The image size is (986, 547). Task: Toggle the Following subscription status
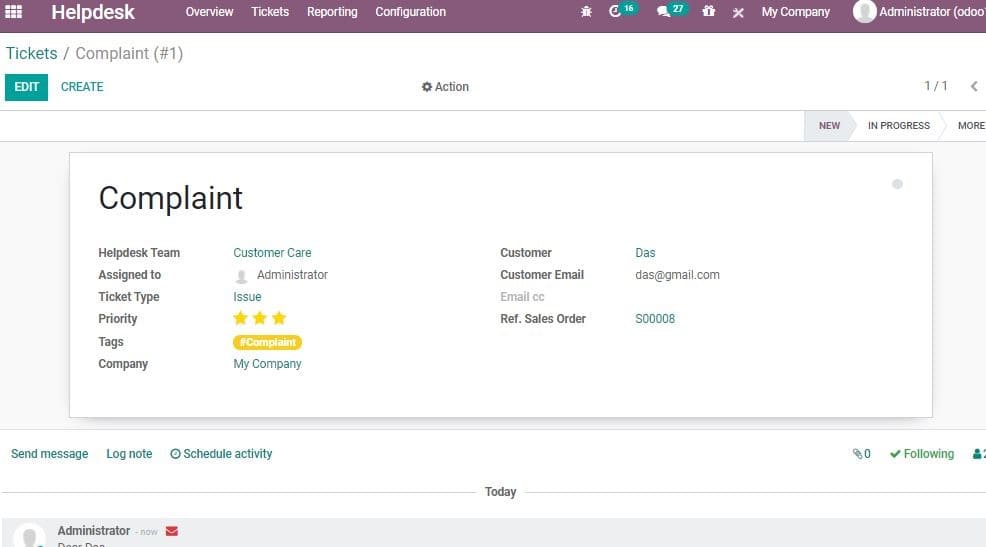(922, 454)
